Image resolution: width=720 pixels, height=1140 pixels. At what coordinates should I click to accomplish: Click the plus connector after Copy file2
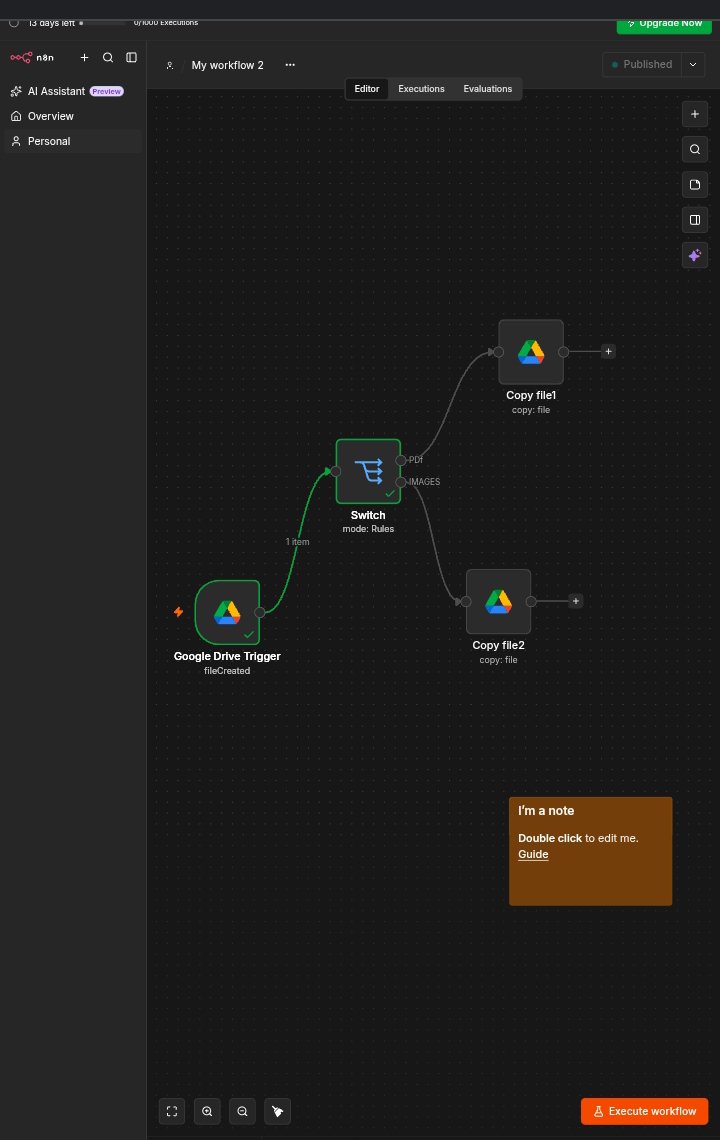(576, 601)
